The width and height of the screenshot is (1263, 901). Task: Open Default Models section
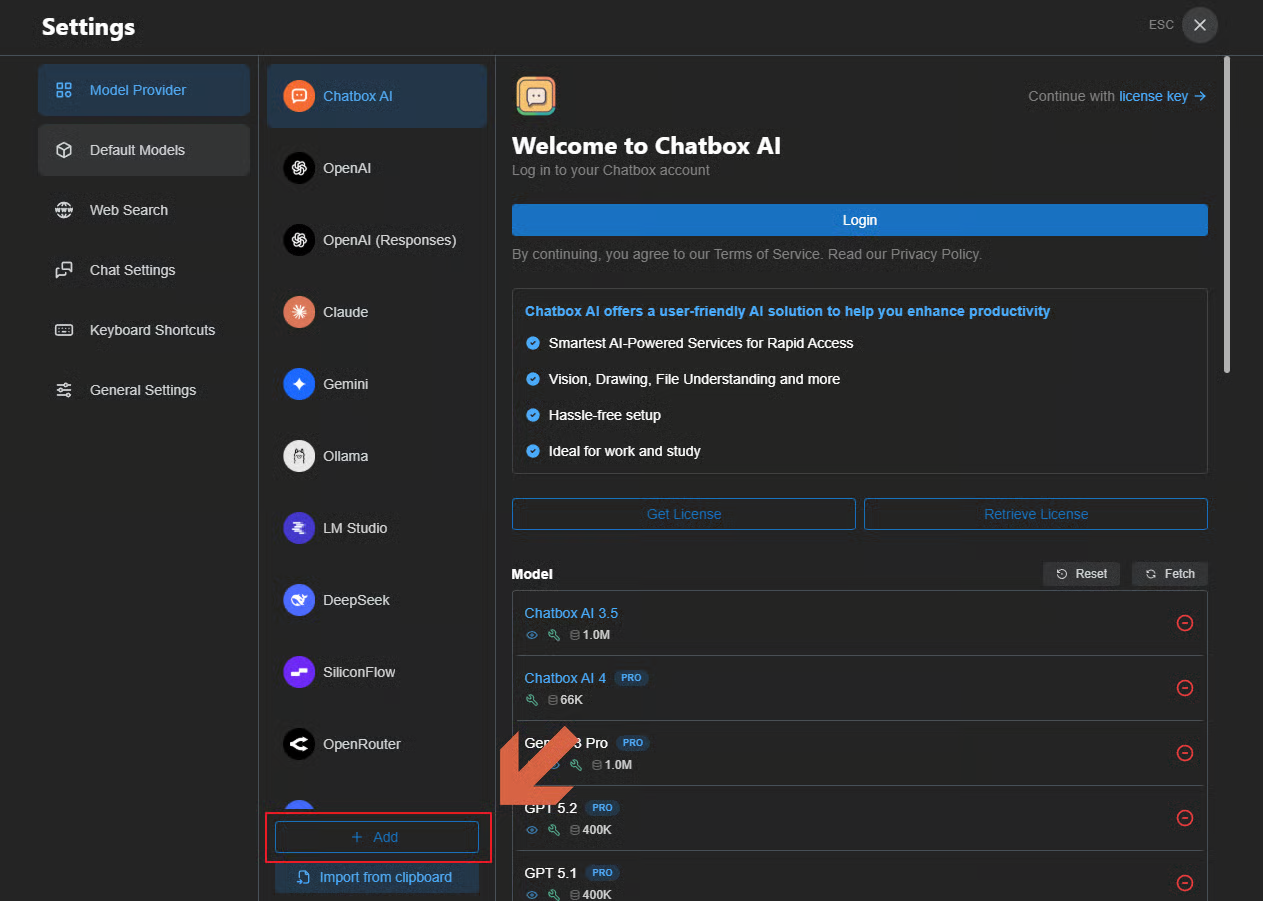(137, 150)
